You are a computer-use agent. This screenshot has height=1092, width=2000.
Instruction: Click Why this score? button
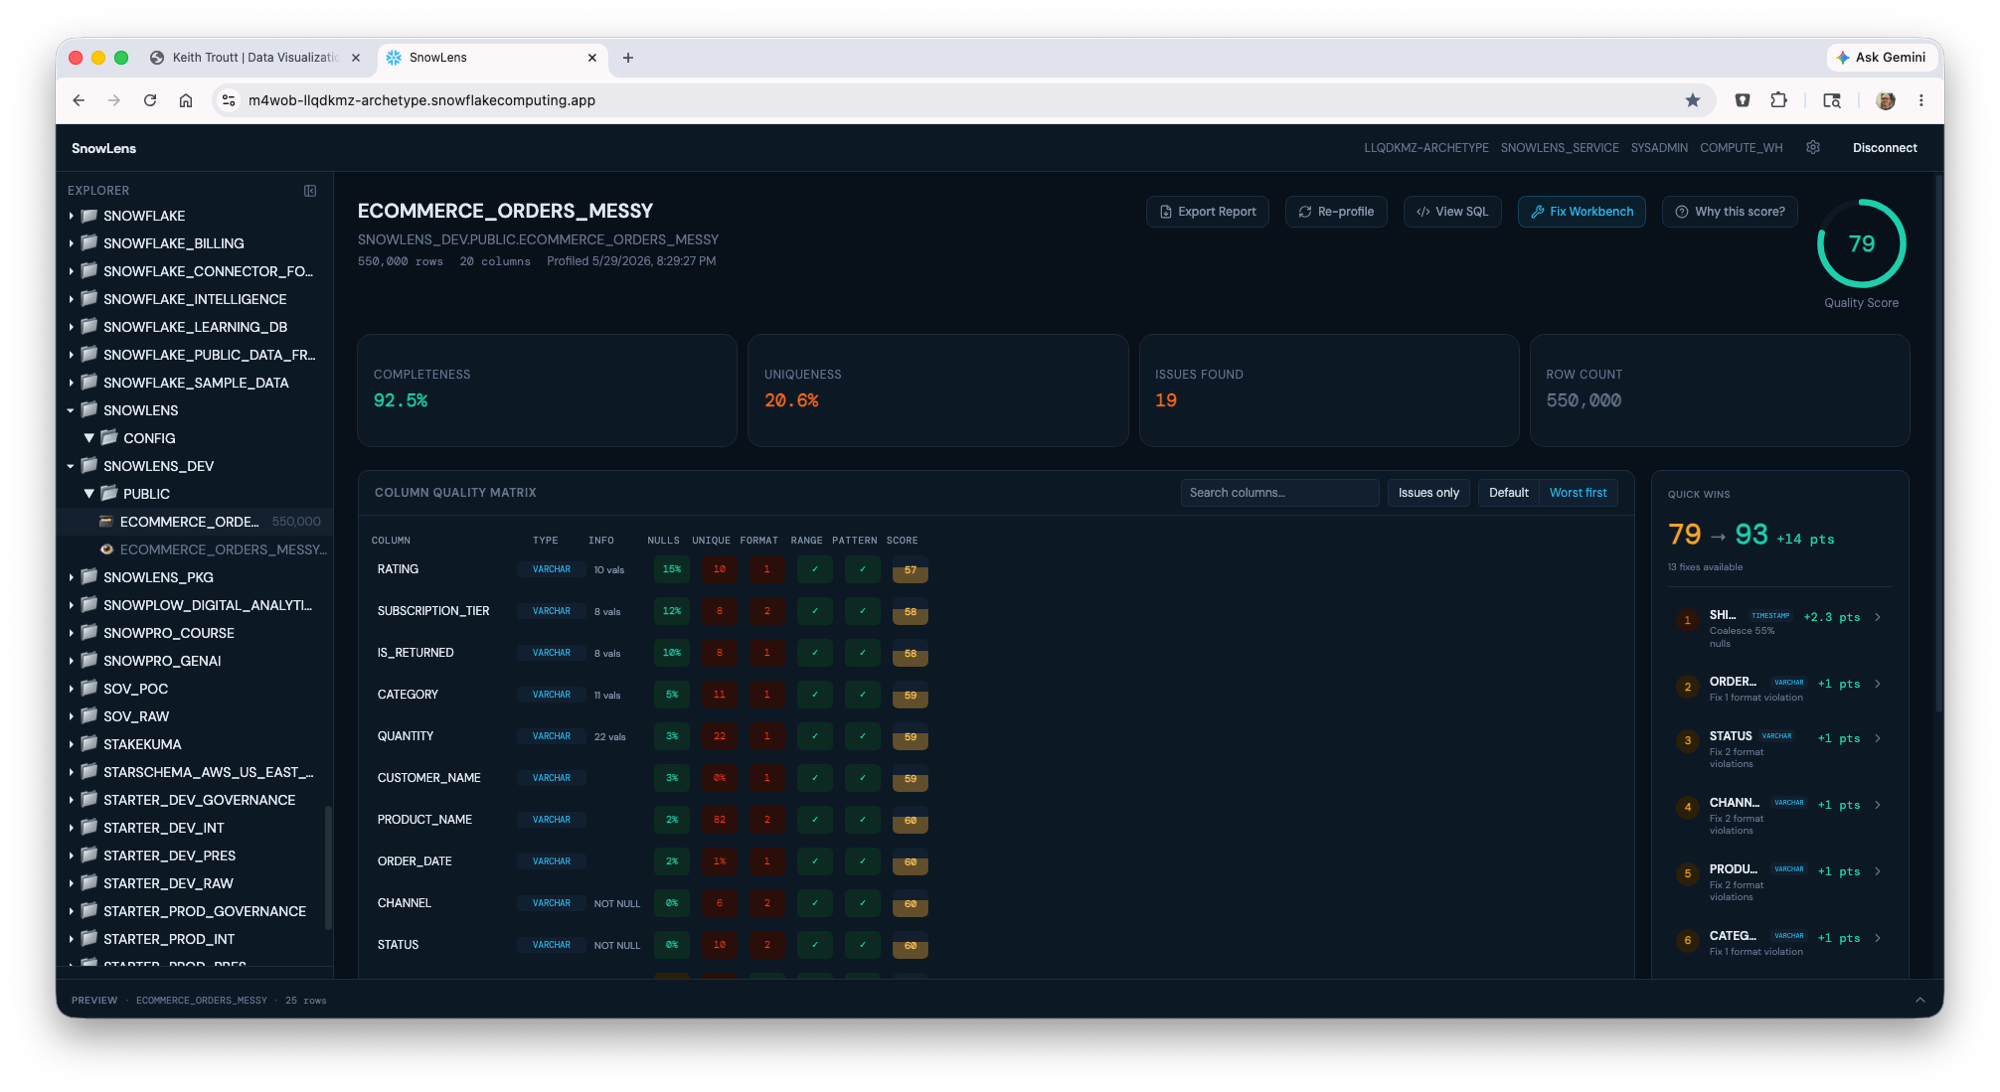pos(1729,211)
